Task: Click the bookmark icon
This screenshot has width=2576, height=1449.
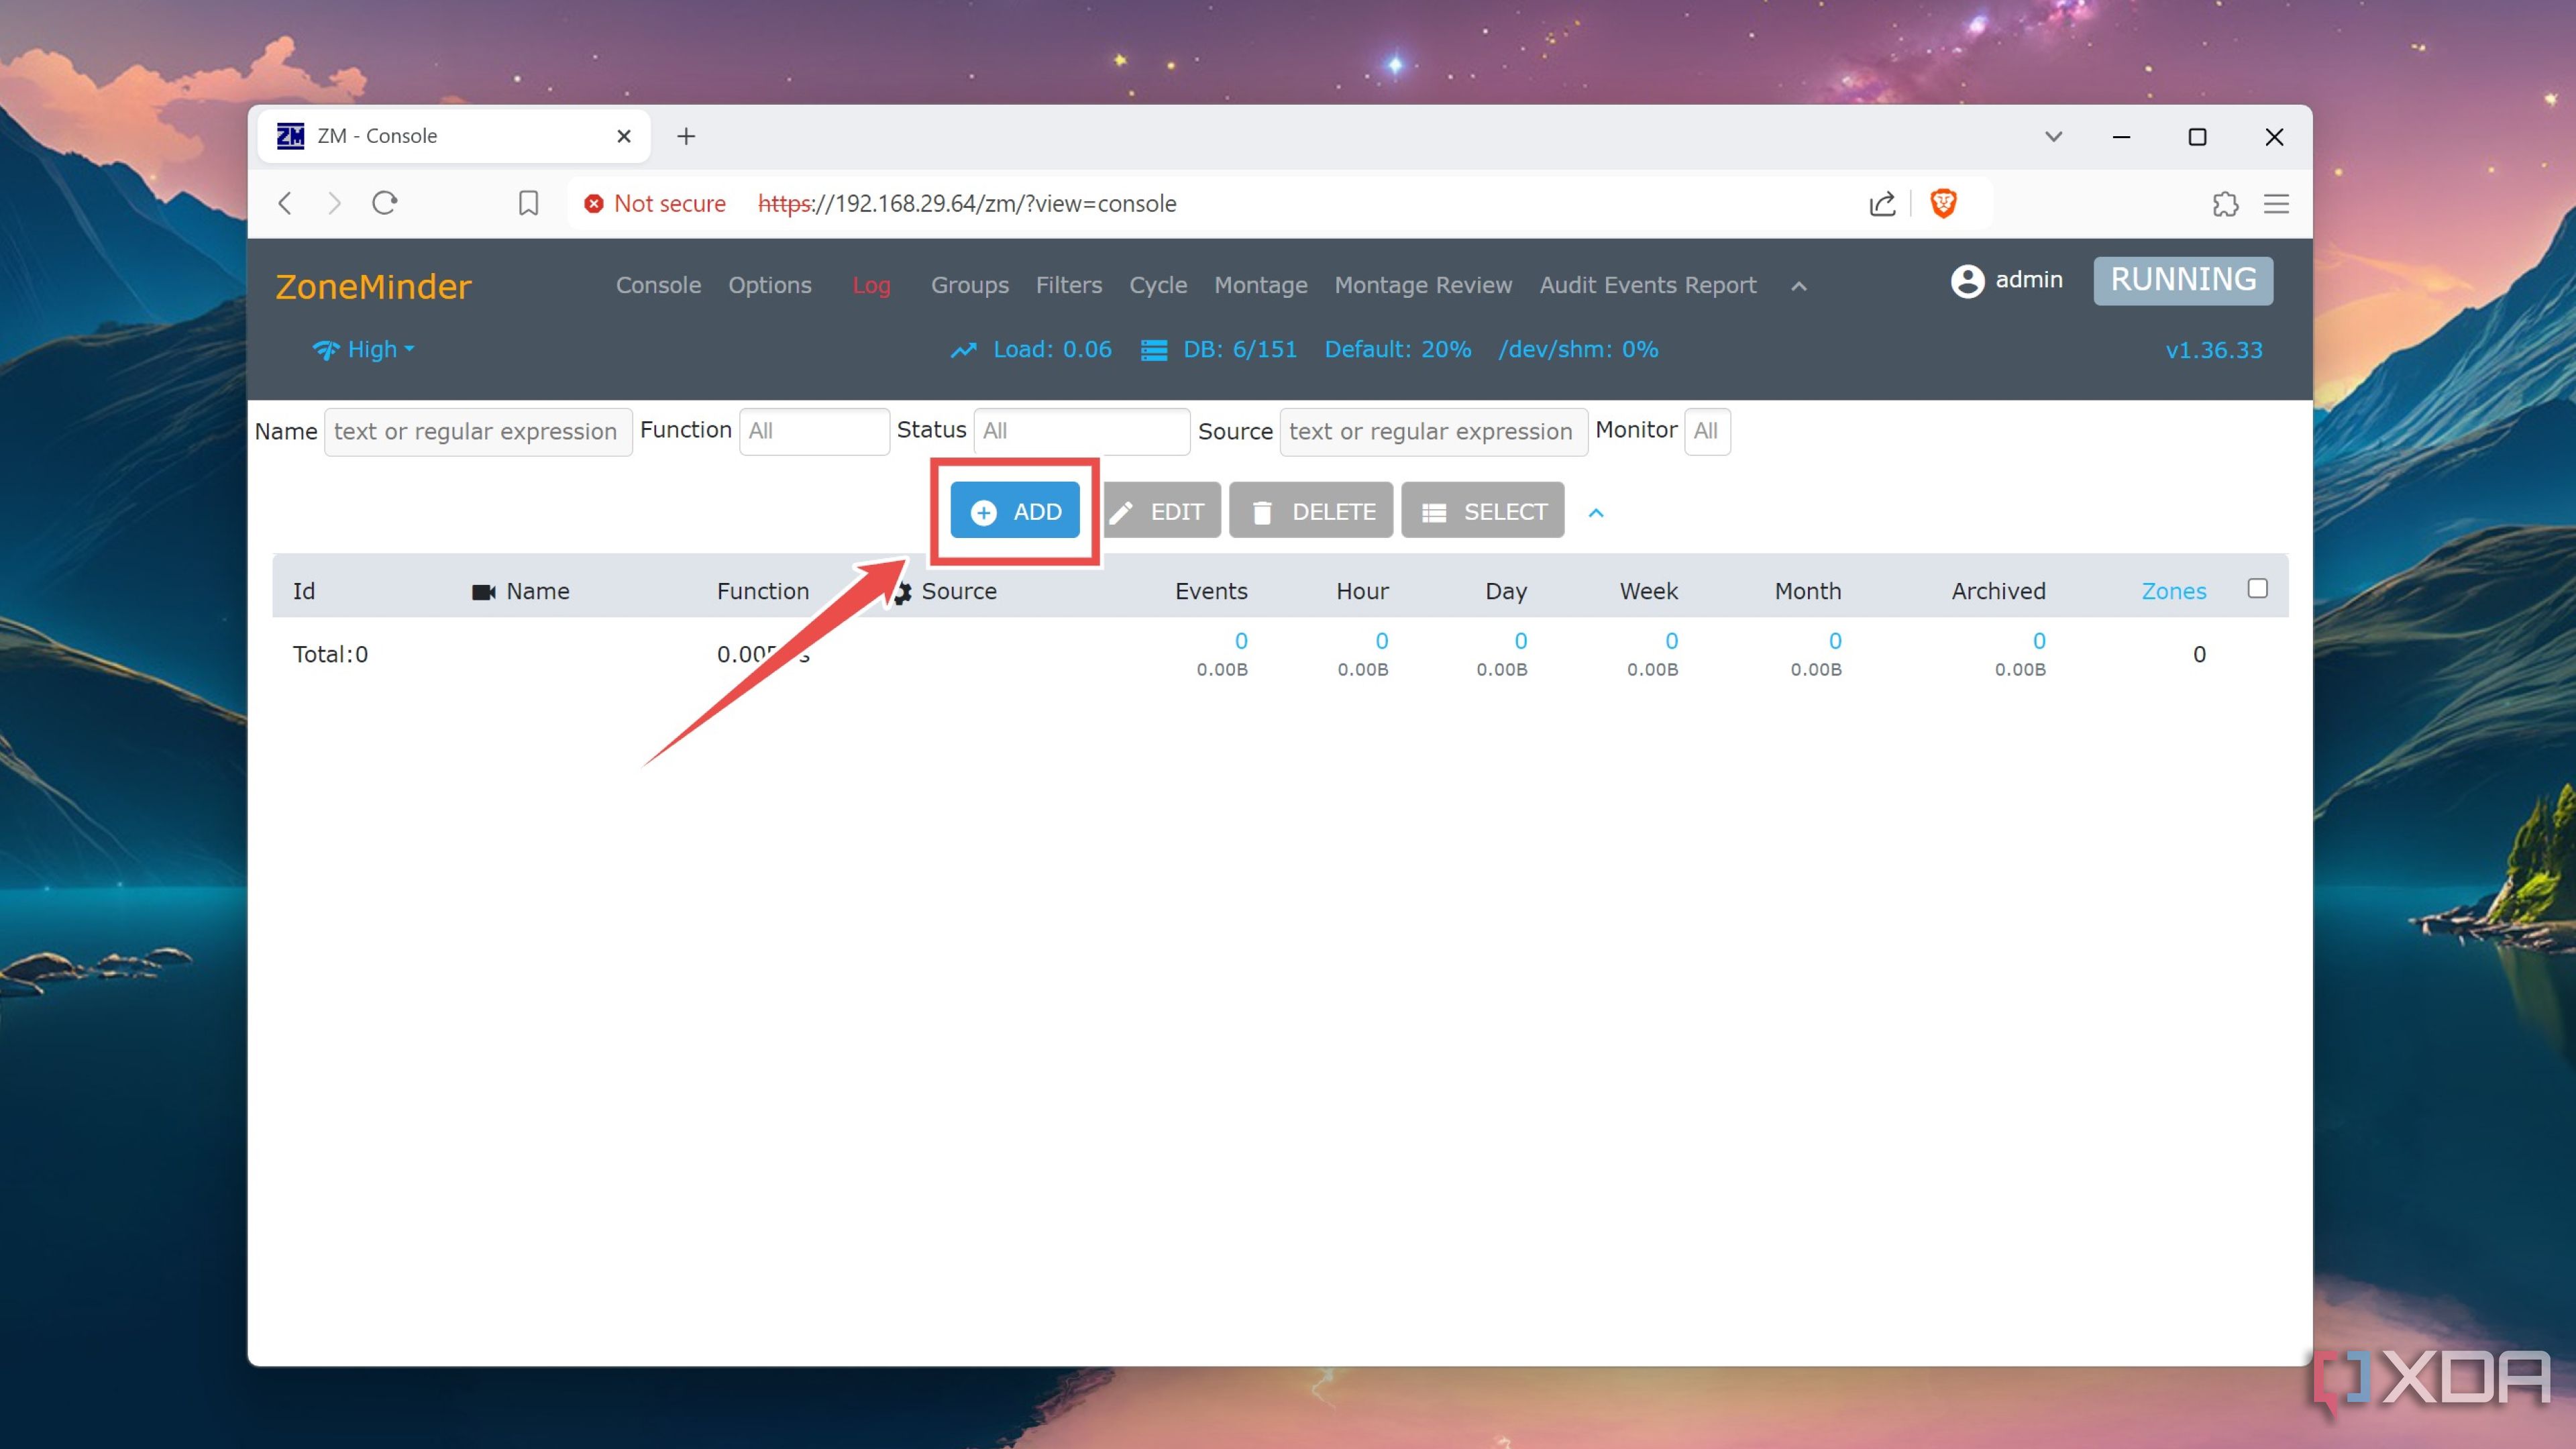Action: coord(529,204)
